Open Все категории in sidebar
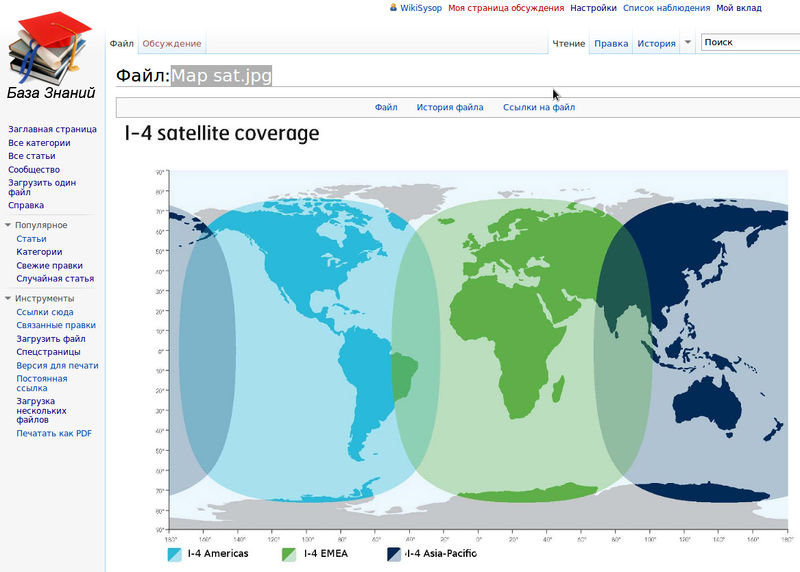This screenshot has height=572, width=800. click(39, 143)
